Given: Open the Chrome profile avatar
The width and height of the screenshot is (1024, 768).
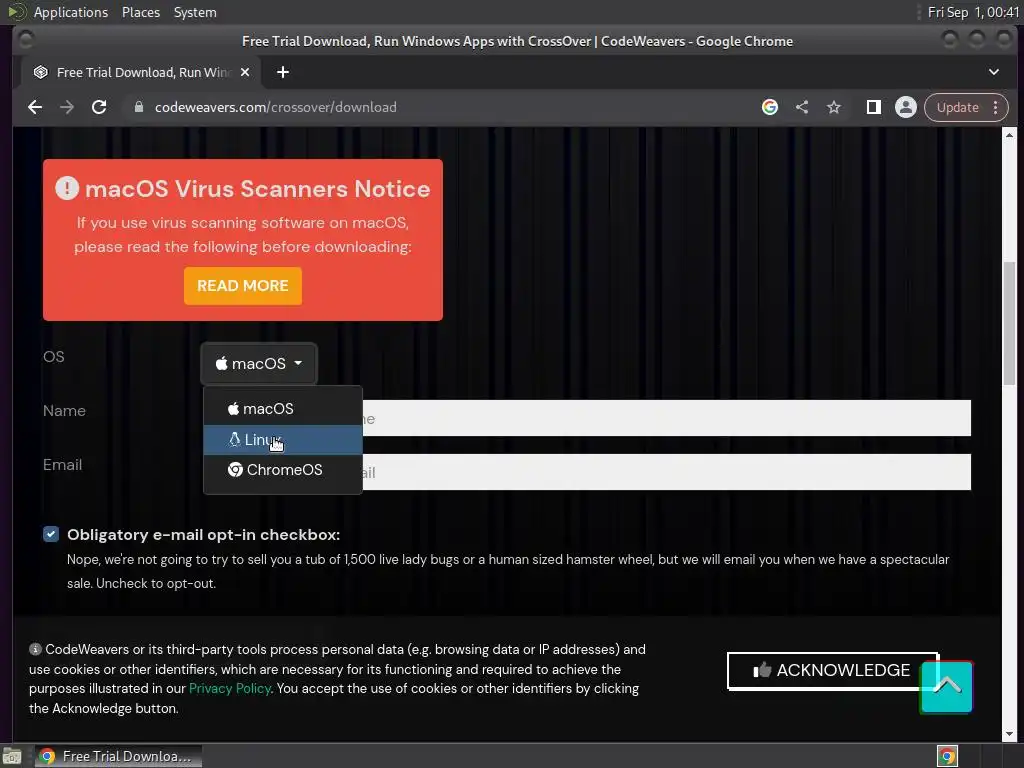Looking at the screenshot, I should pyautogui.click(x=906, y=107).
